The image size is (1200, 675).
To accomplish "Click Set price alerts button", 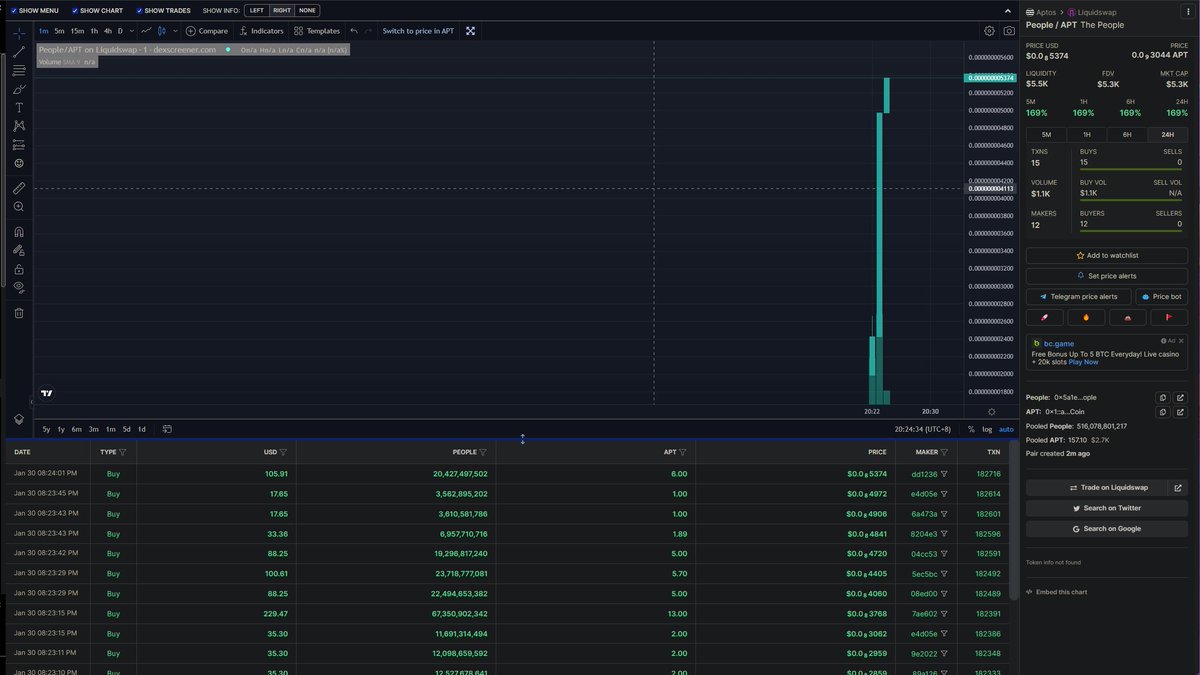I will 1107,276.
